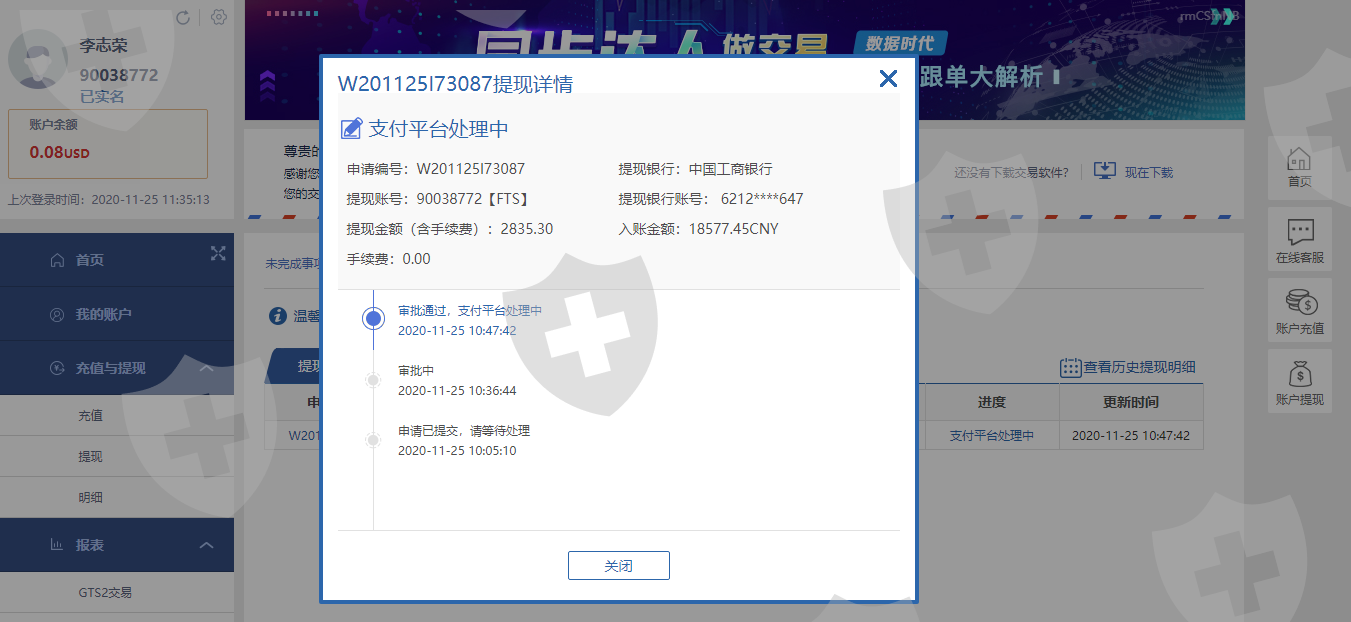
Task: Click the bank name 中国工商银行
Action: pyautogui.click(x=730, y=169)
